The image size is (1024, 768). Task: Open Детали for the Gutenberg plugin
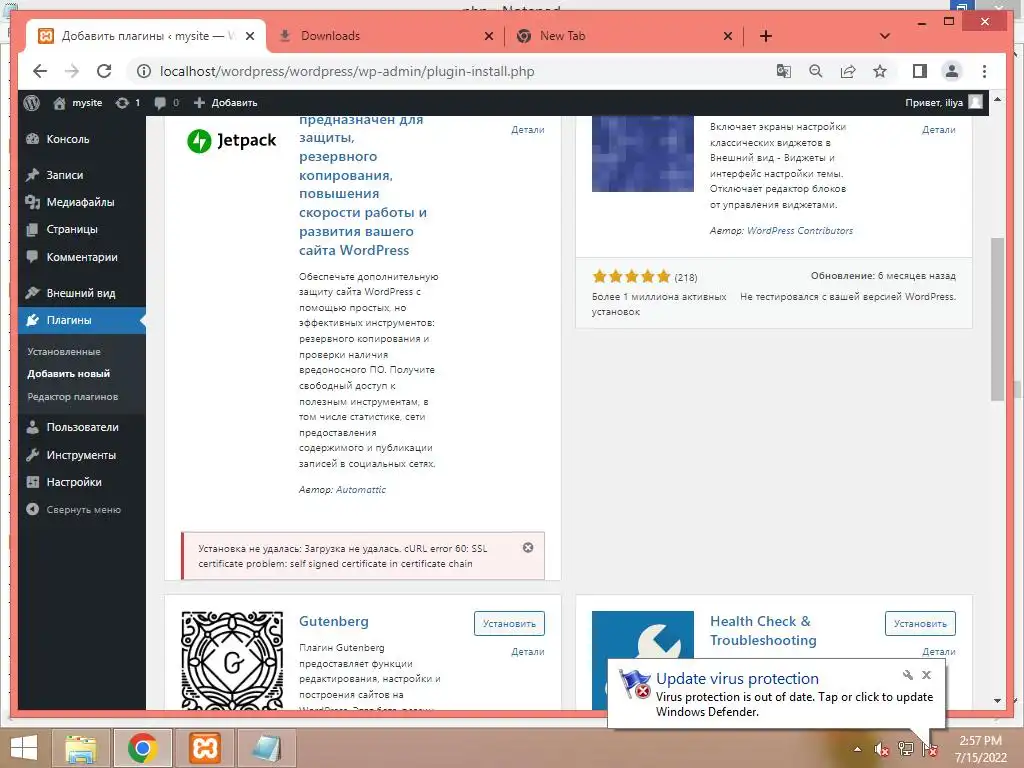pyautogui.click(x=528, y=651)
